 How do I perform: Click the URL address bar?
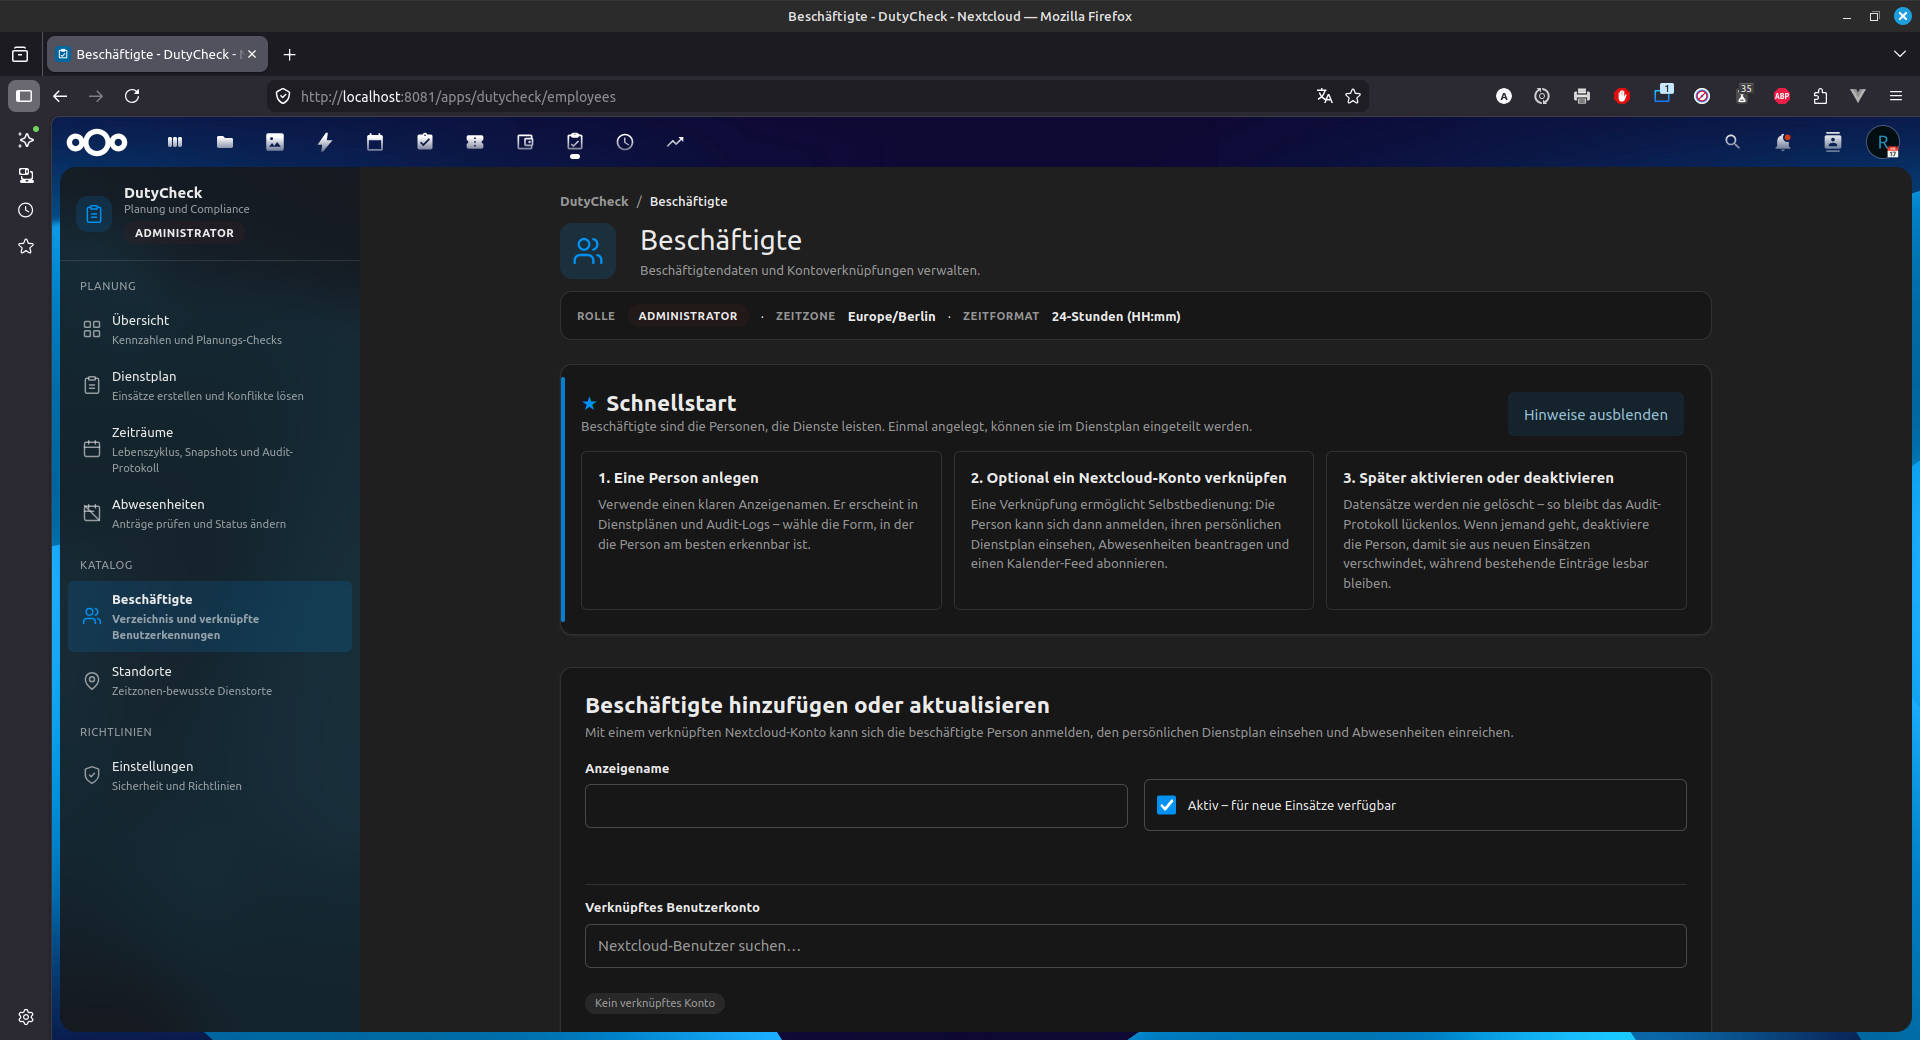point(800,96)
